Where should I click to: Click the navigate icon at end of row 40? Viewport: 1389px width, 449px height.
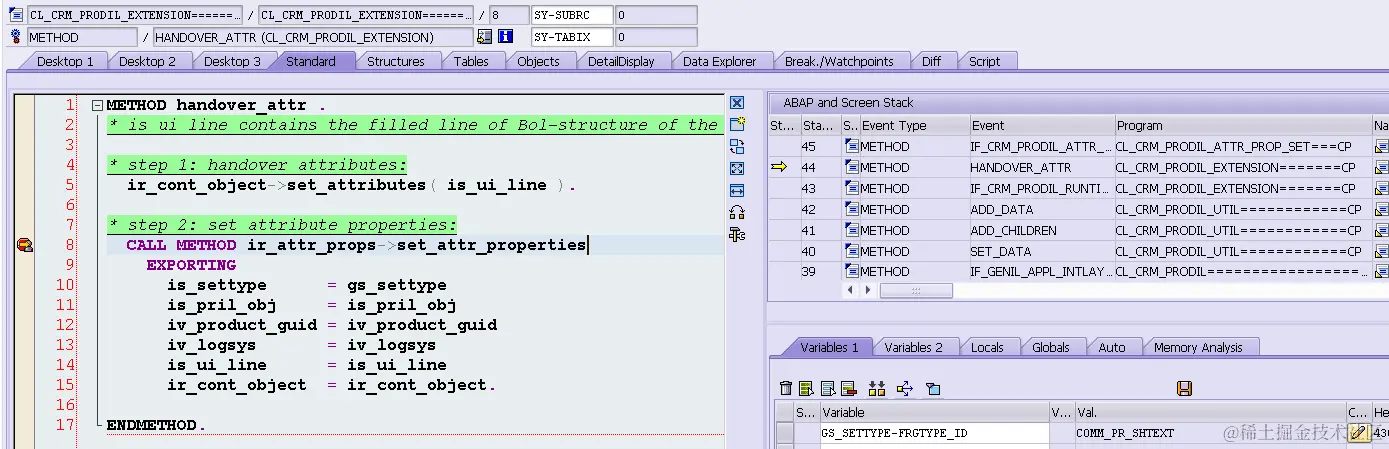pos(1381,251)
